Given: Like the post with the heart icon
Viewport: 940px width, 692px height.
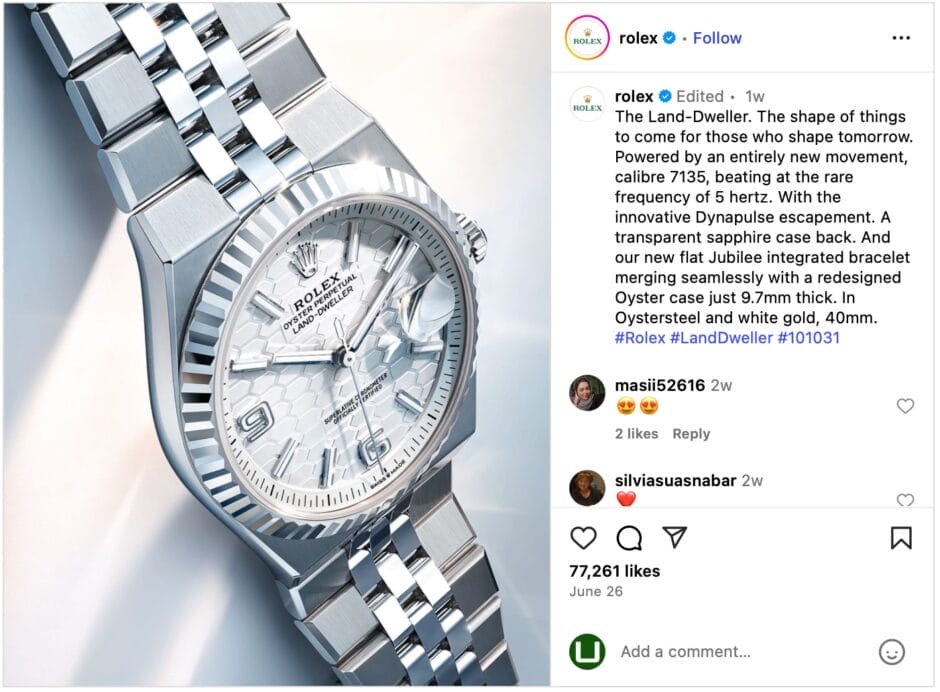Looking at the screenshot, I should (583, 538).
